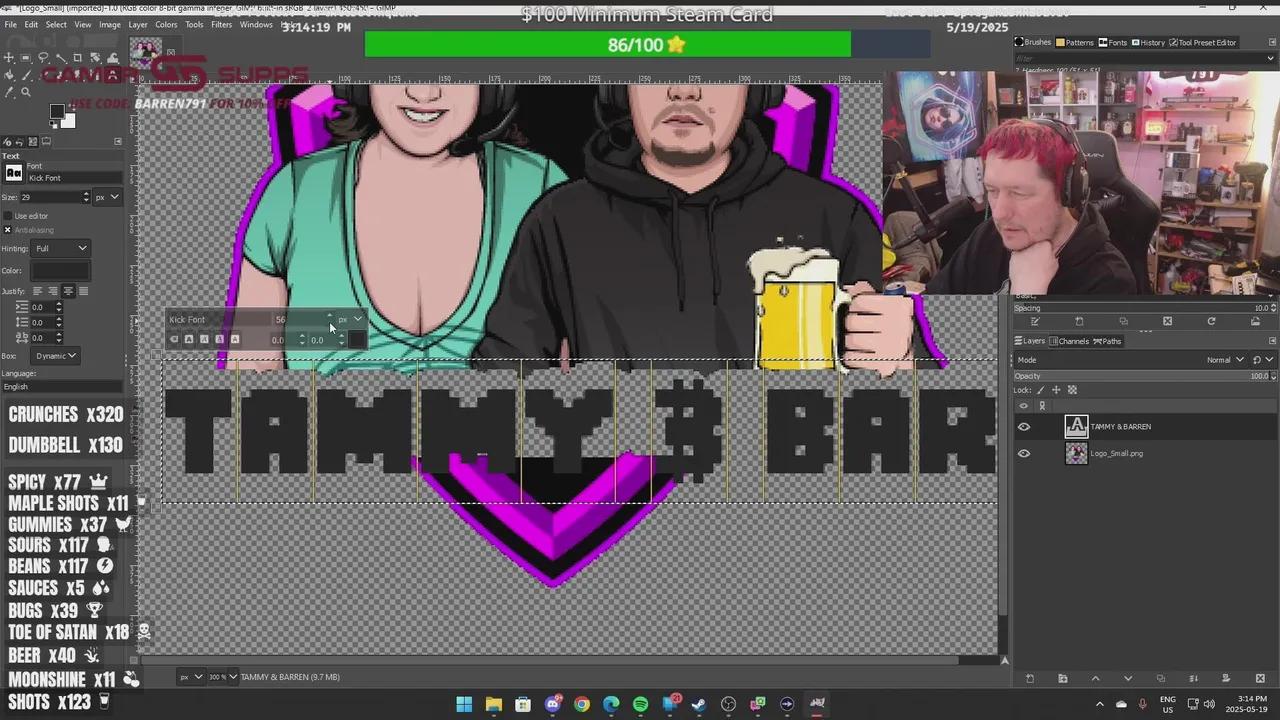Select the TAMMY & BARREN text layer

(x=1120, y=426)
